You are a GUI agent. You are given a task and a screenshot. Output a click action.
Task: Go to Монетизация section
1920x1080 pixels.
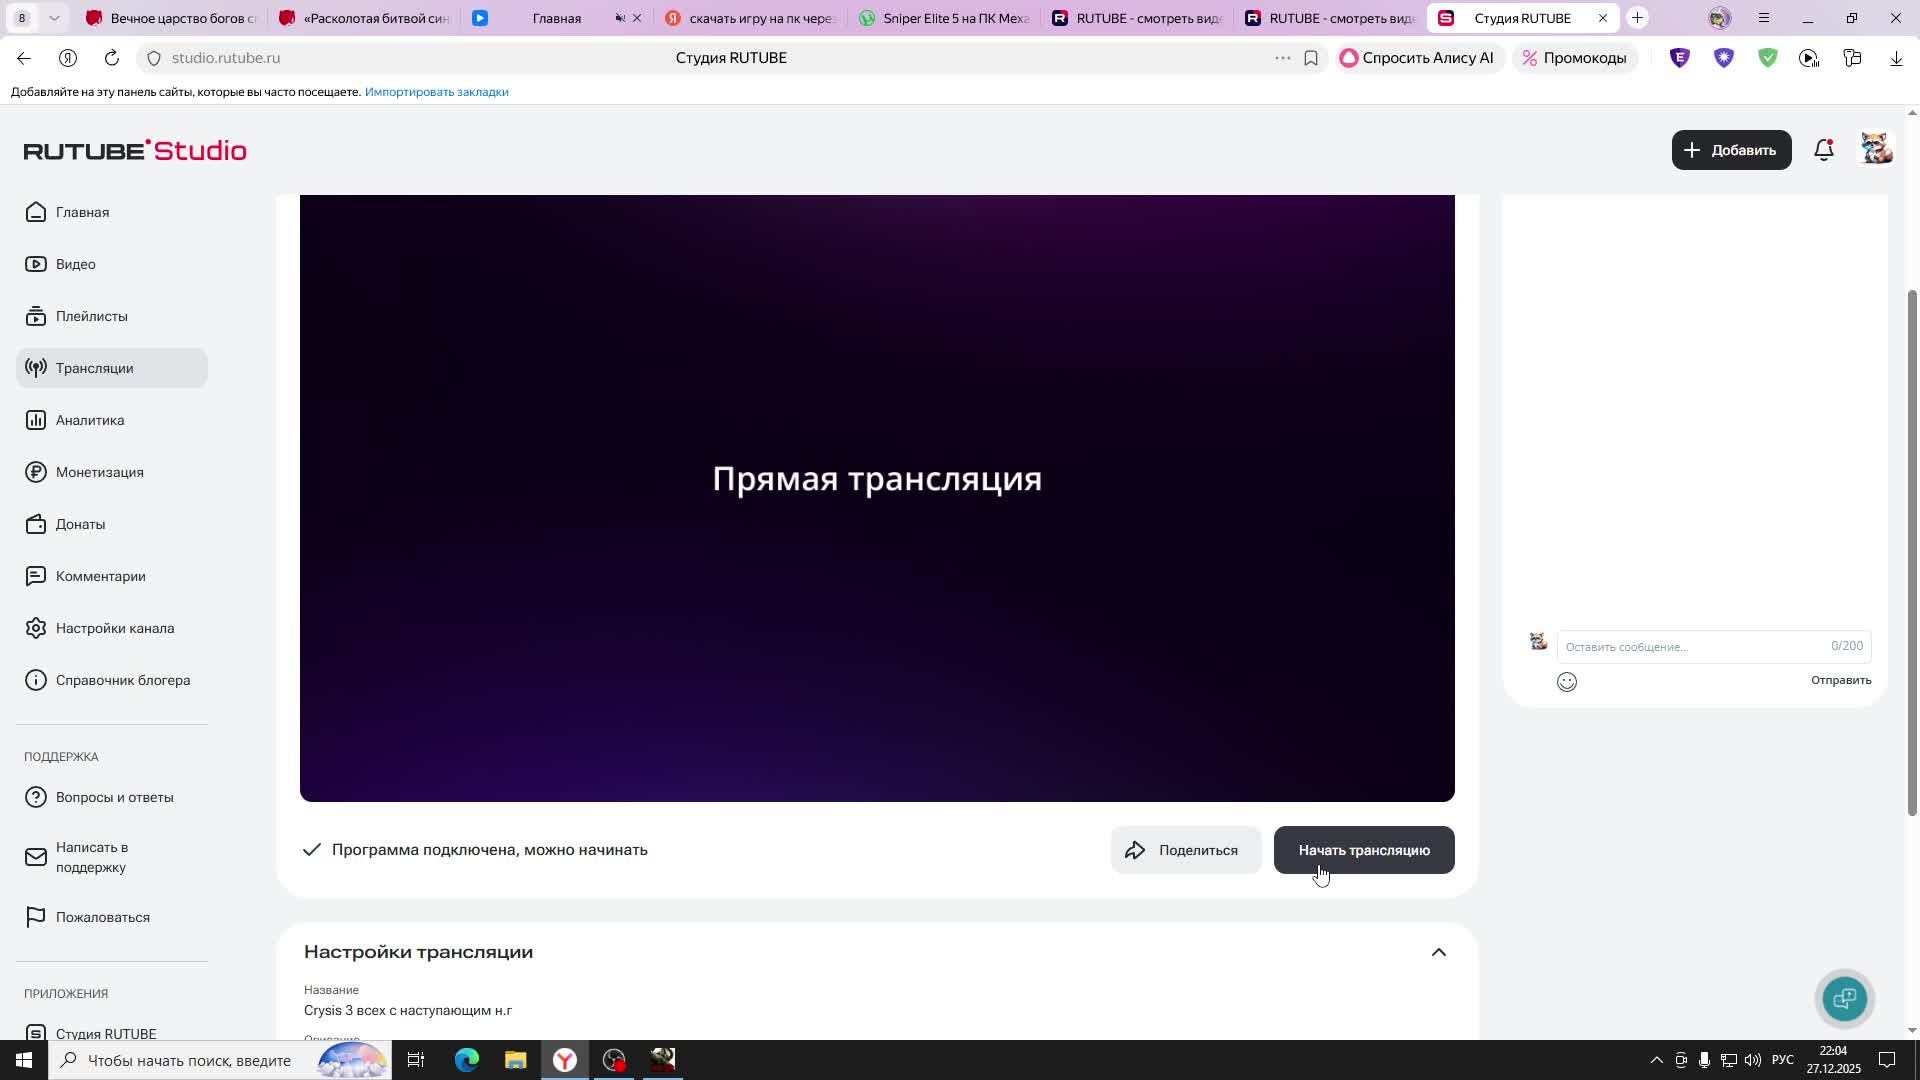tap(99, 472)
